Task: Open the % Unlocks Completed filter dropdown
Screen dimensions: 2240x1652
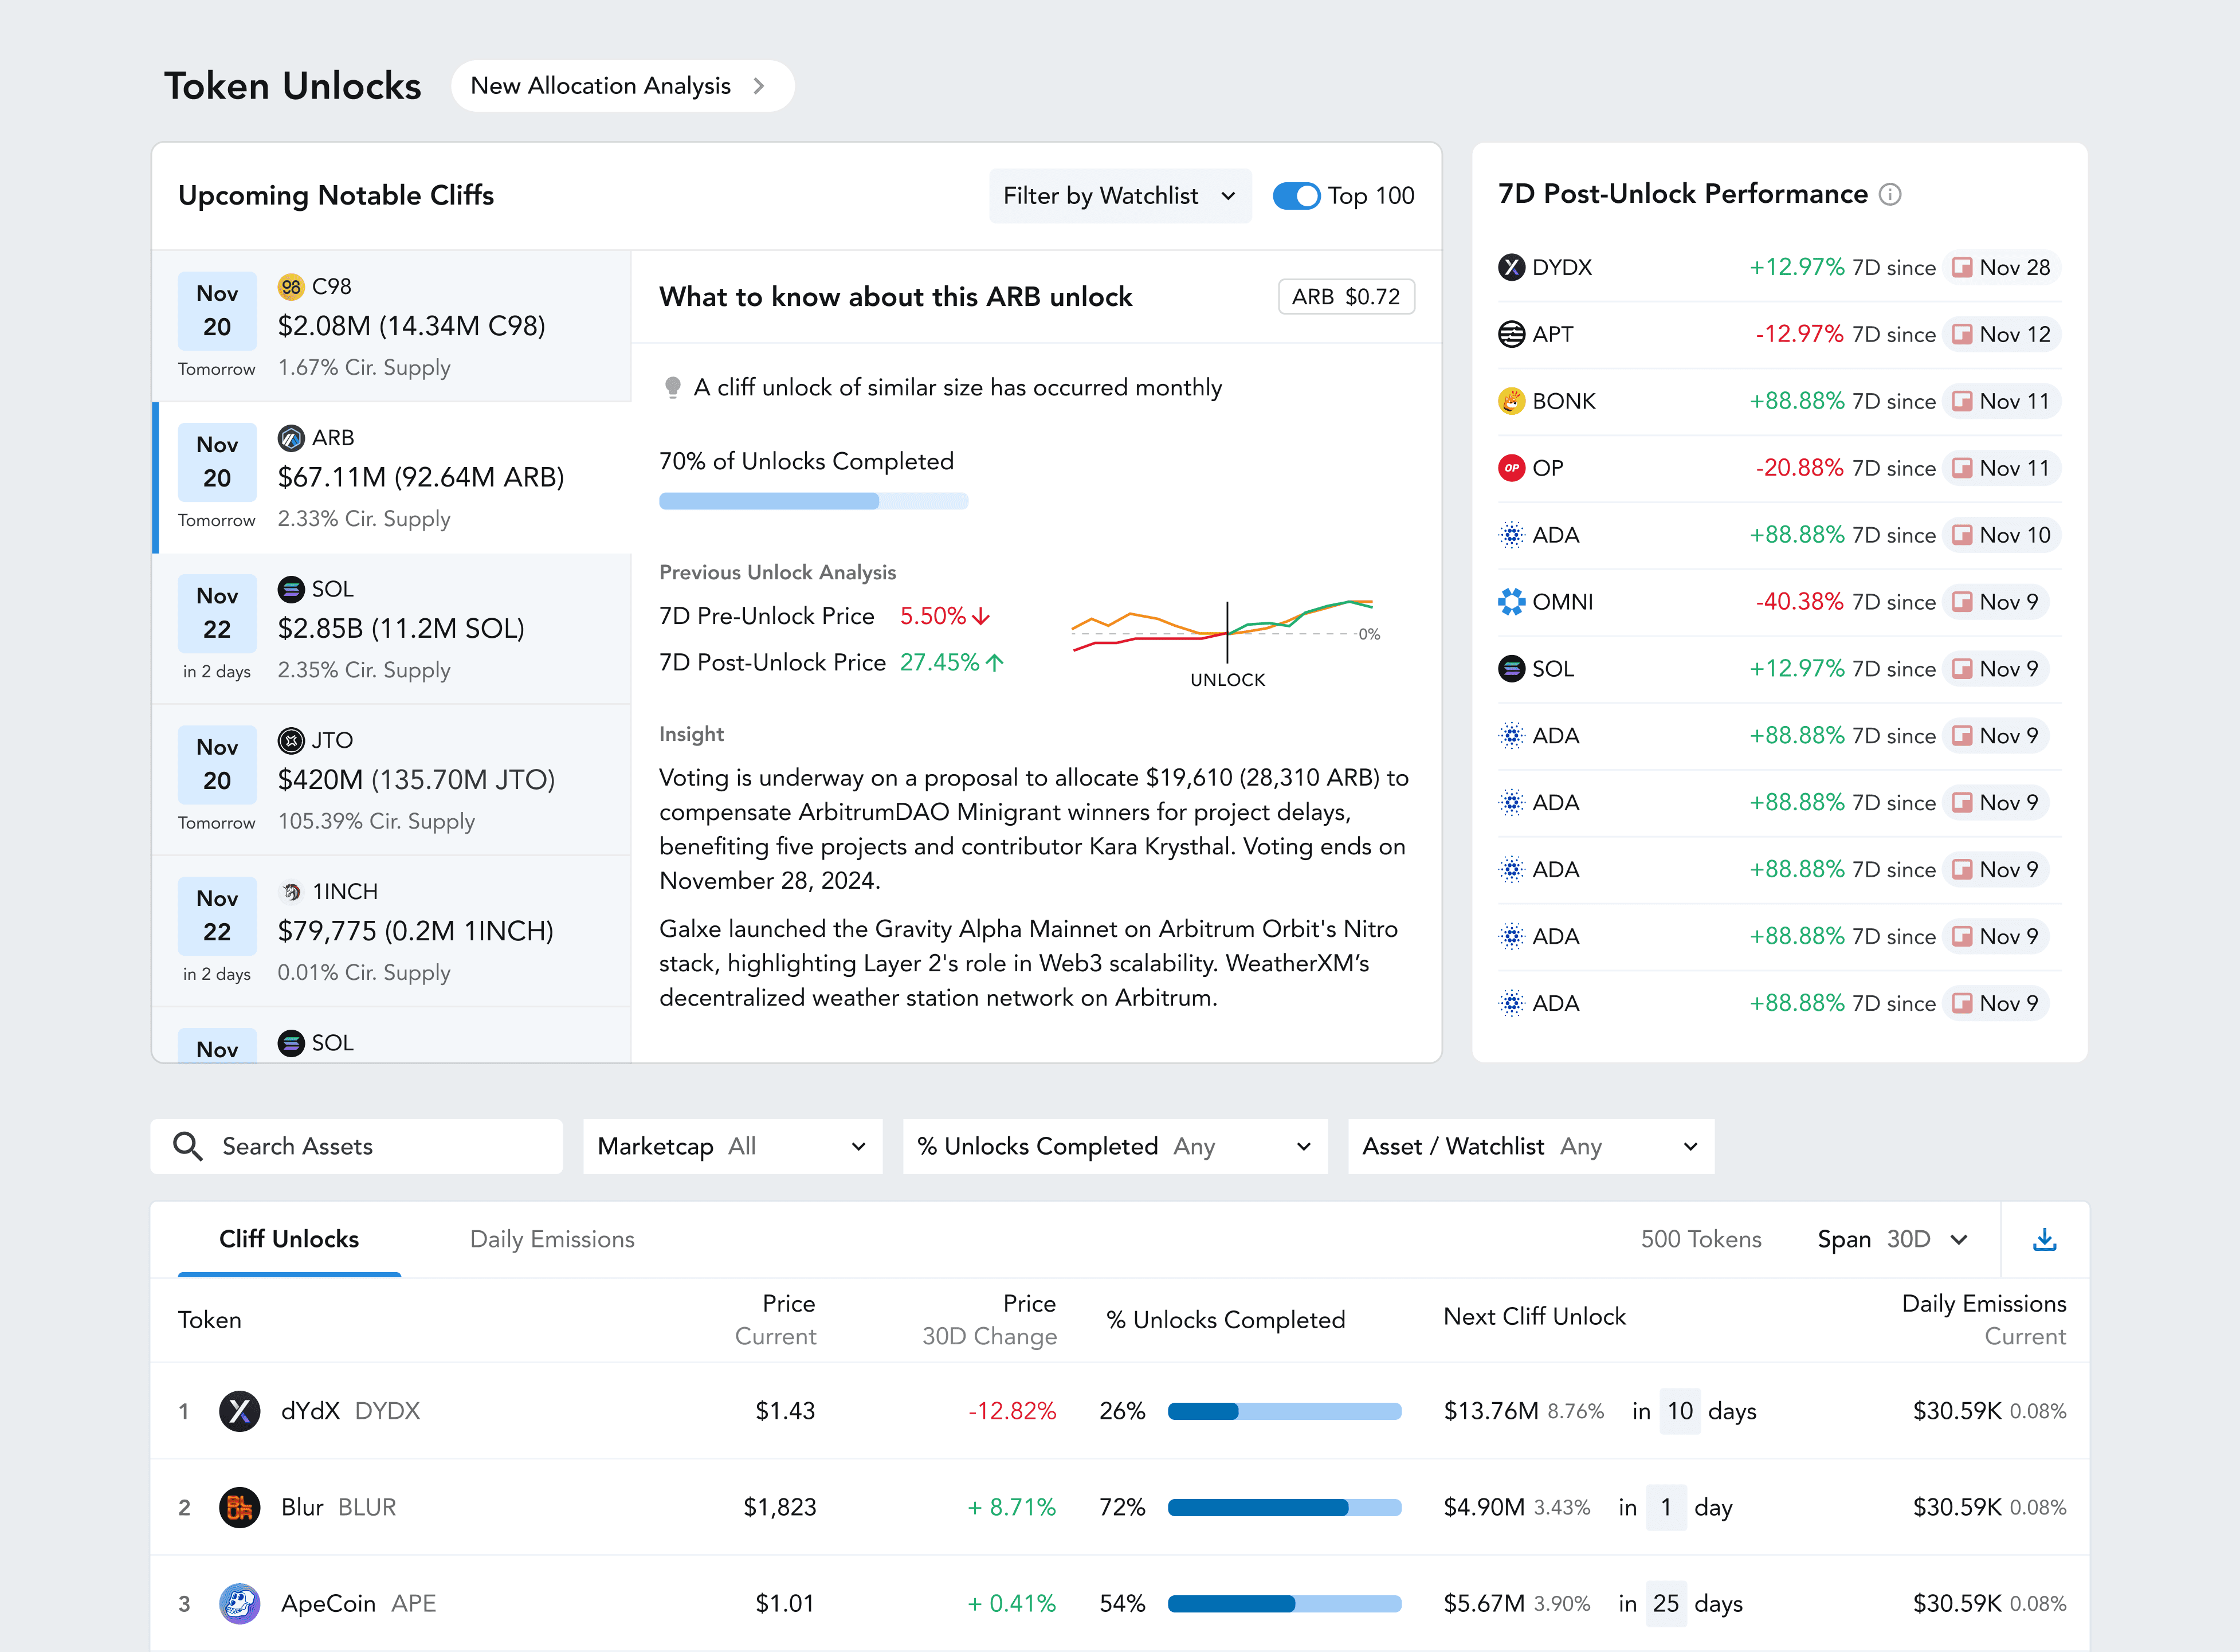Action: (x=1114, y=1146)
